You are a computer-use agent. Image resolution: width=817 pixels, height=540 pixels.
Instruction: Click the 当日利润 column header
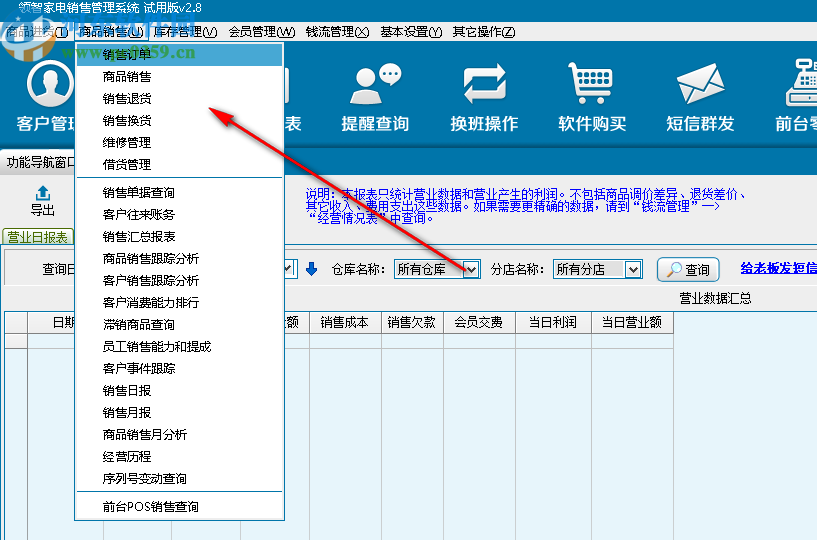553,322
